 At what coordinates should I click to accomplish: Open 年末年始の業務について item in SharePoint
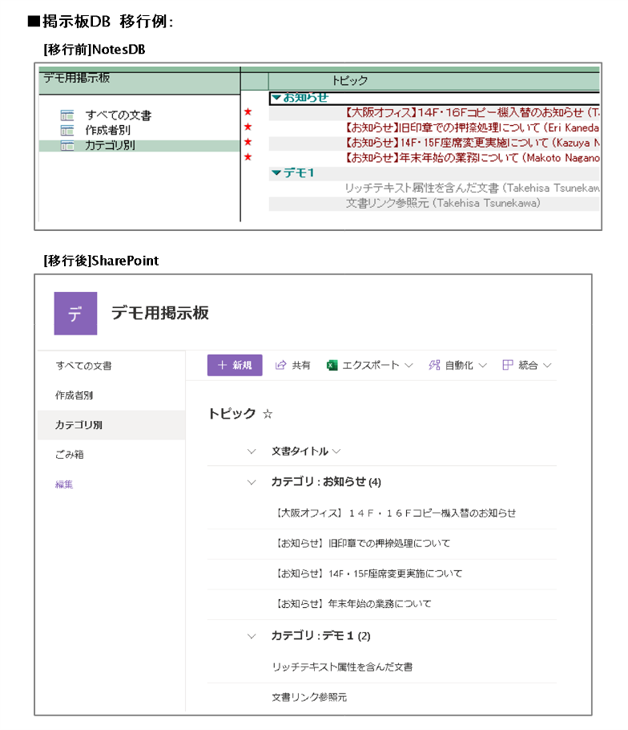[x=353, y=604]
